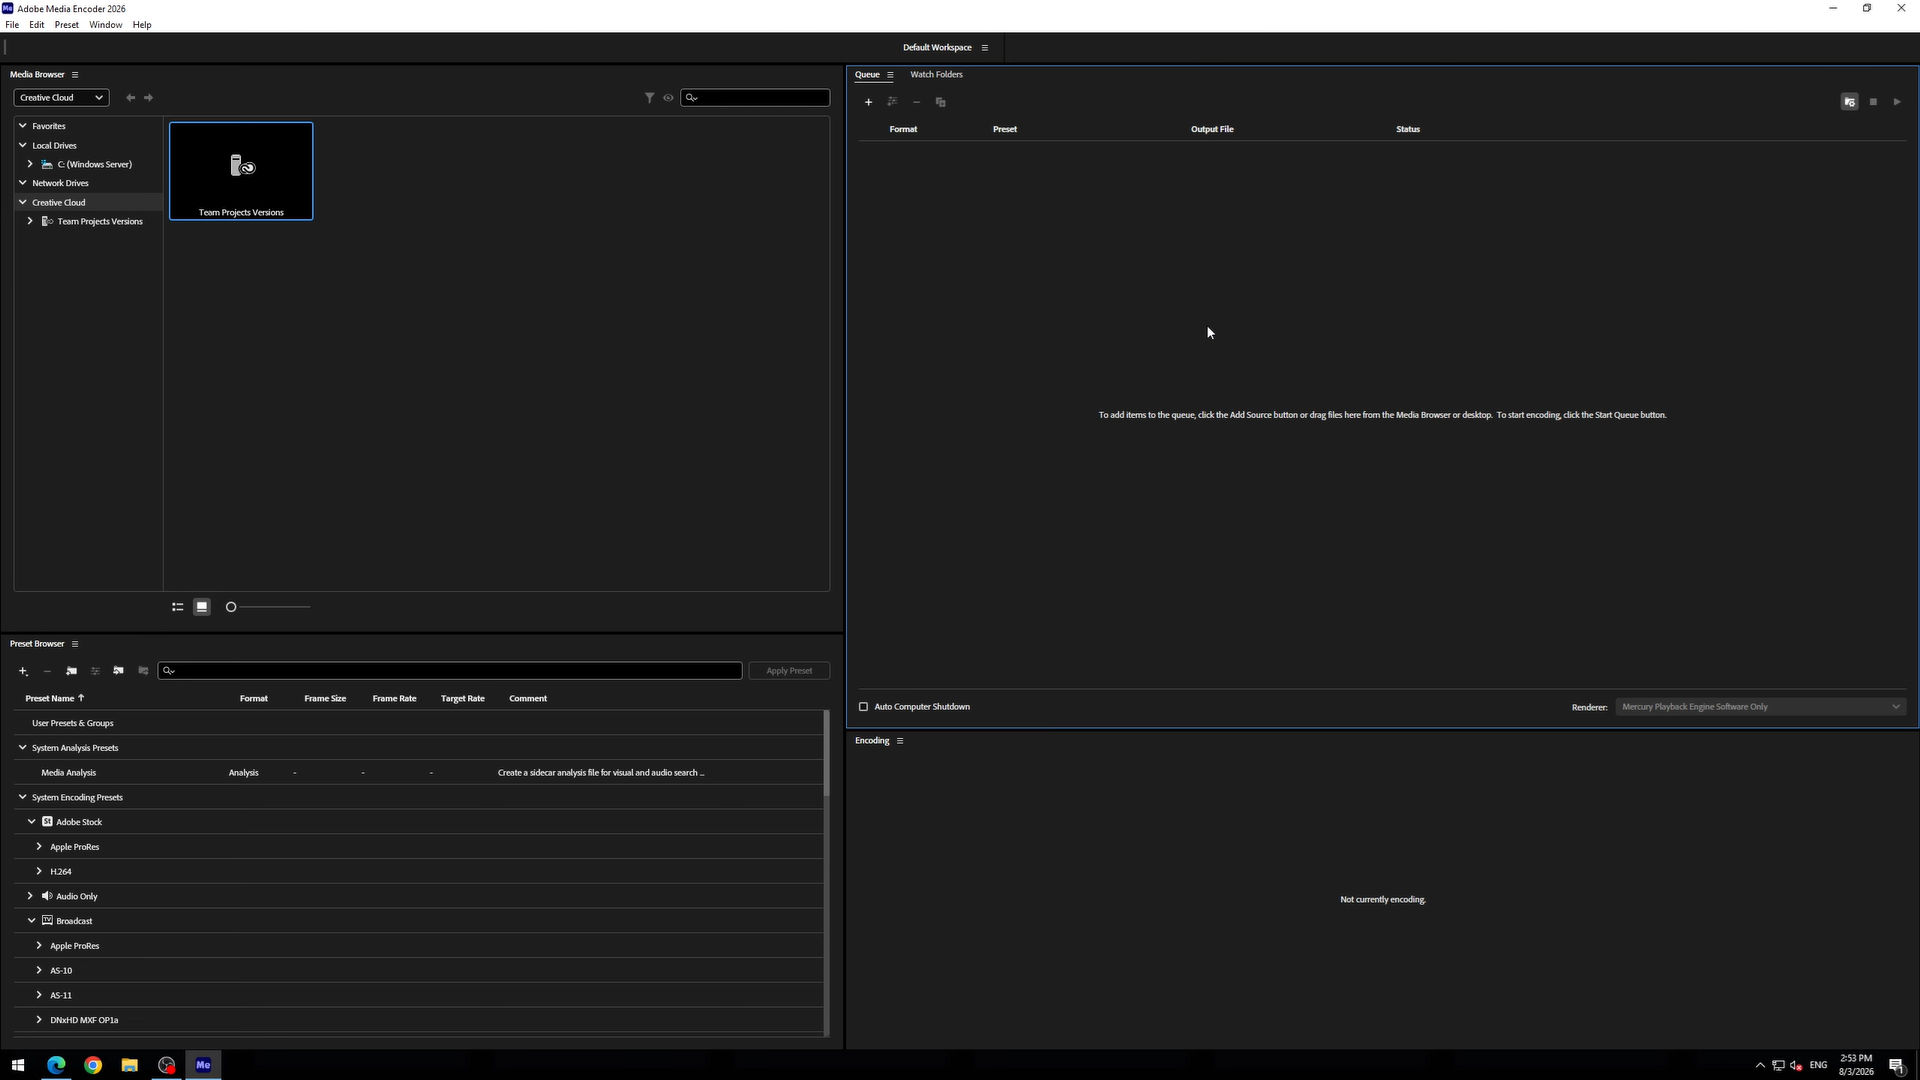Viewport: 1920px width, 1080px height.
Task: Click the Preset Browser search field
Action: (450, 671)
